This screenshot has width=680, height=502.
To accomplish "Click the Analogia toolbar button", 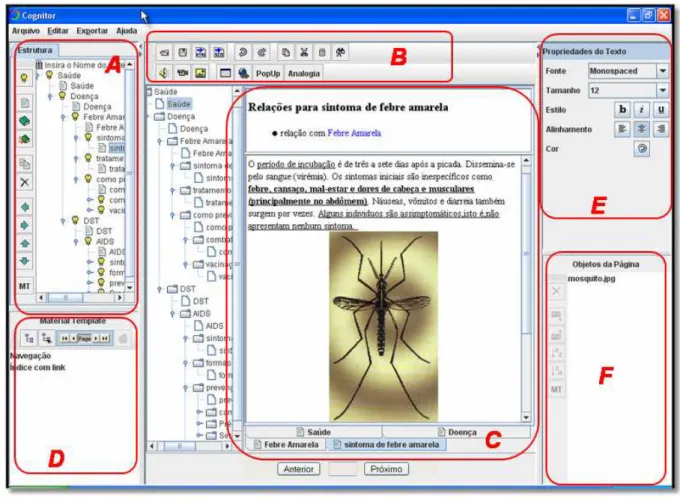I will tap(304, 73).
